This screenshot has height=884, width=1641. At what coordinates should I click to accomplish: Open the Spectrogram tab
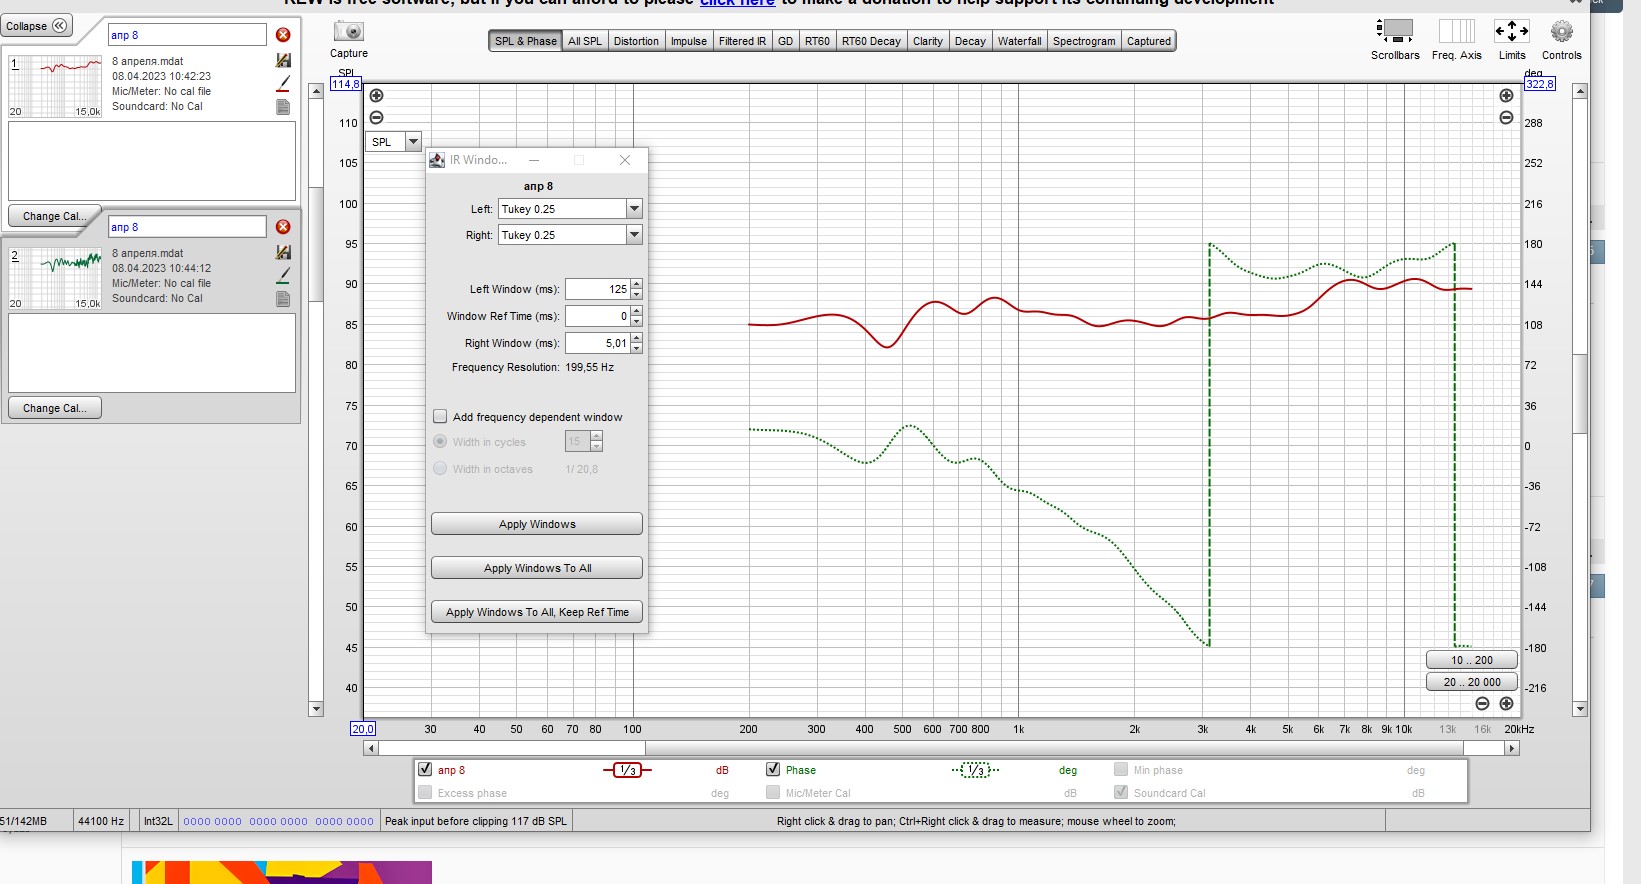point(1084,41)
